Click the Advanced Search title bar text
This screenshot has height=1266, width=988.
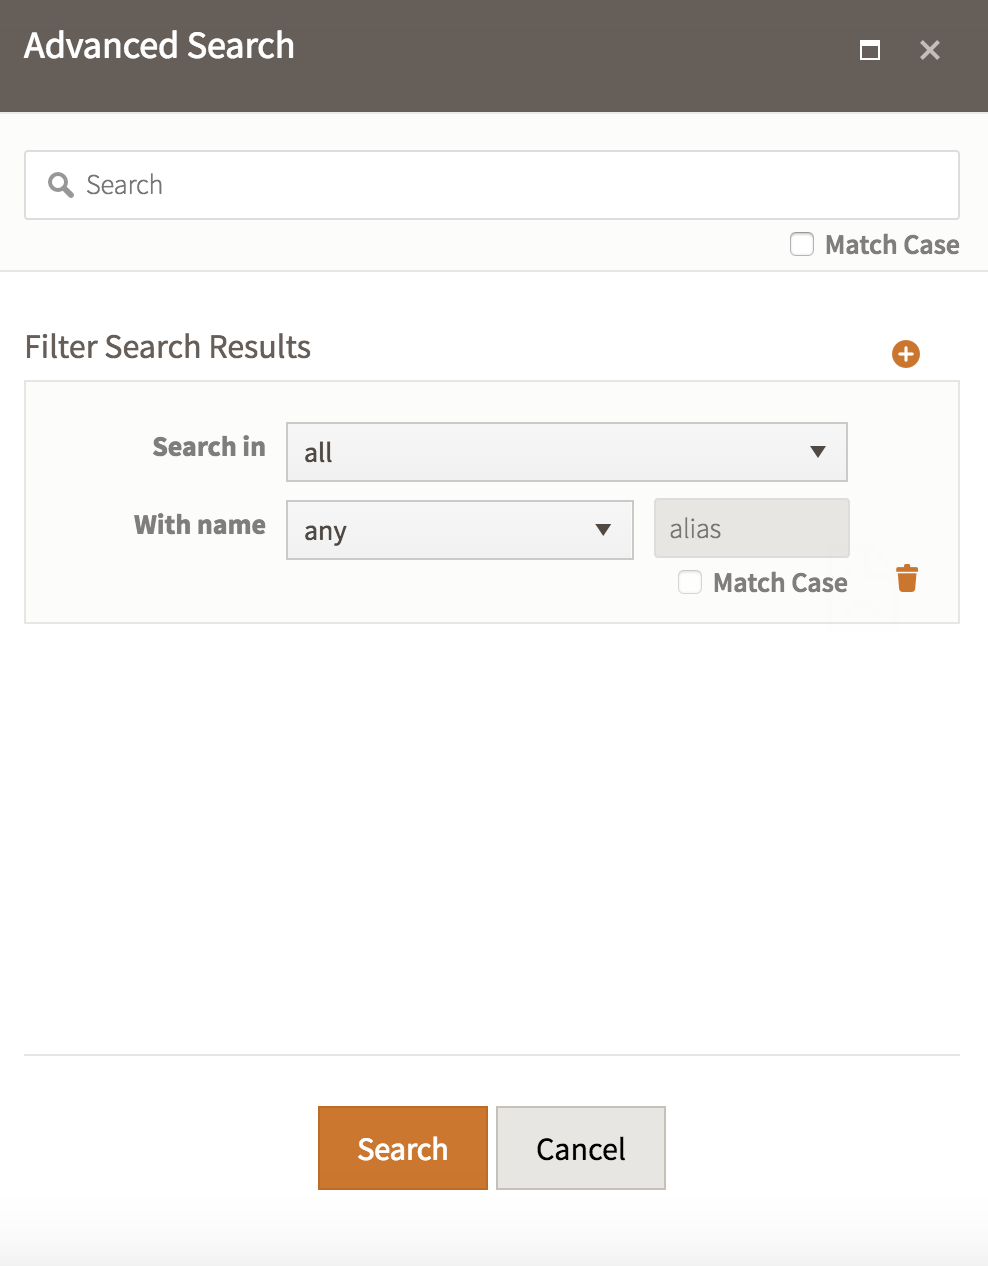click(160, 46)
